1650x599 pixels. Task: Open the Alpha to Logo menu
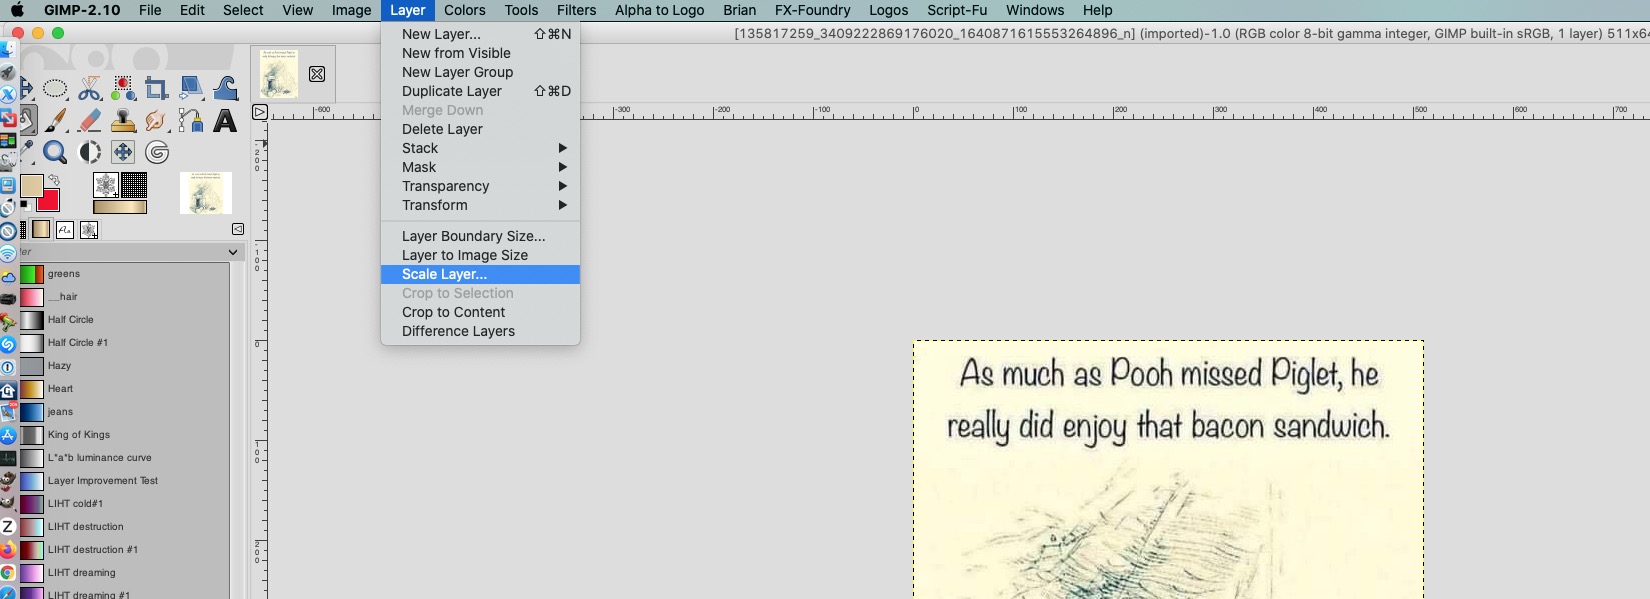point(659,10)
